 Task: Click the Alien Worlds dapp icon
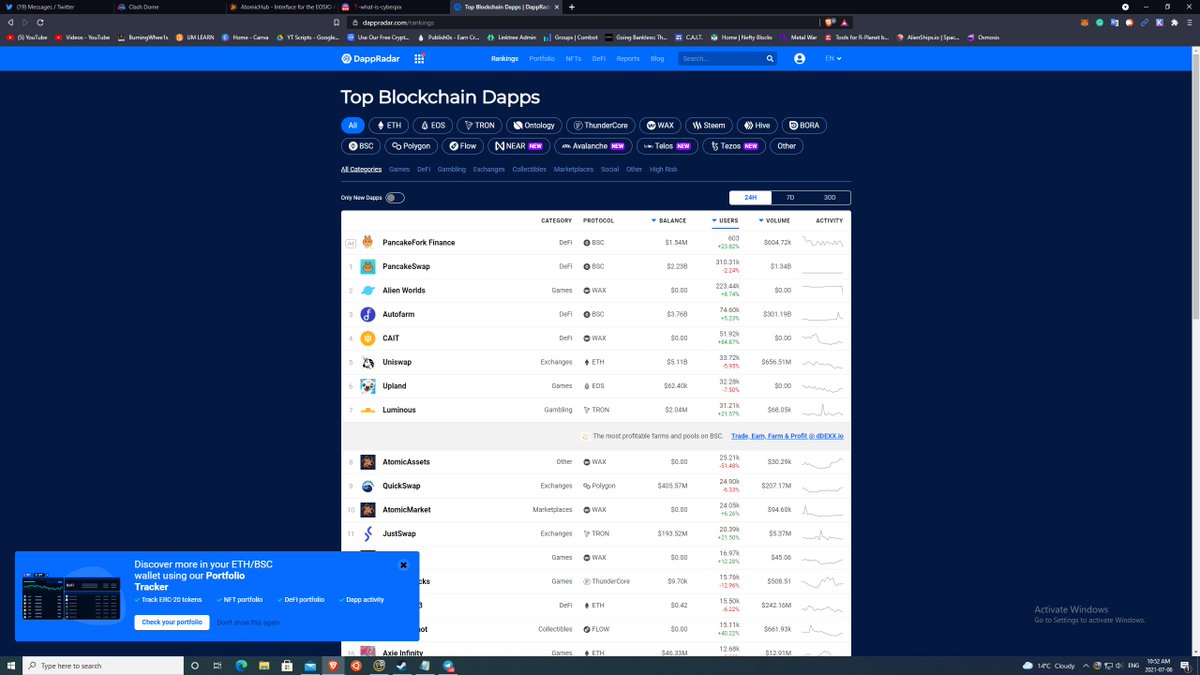tap(368, 291)
